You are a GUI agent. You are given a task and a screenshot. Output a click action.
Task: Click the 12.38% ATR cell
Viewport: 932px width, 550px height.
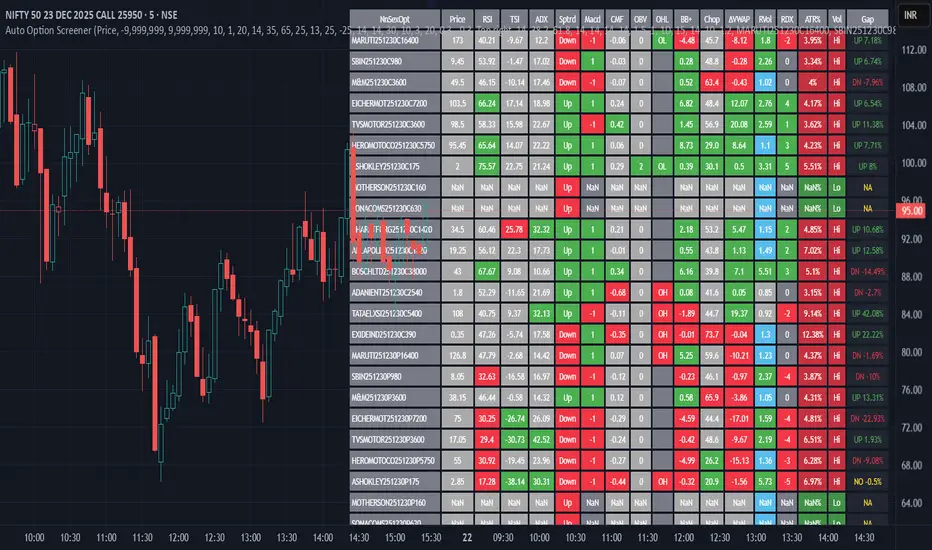pos(813,334)
